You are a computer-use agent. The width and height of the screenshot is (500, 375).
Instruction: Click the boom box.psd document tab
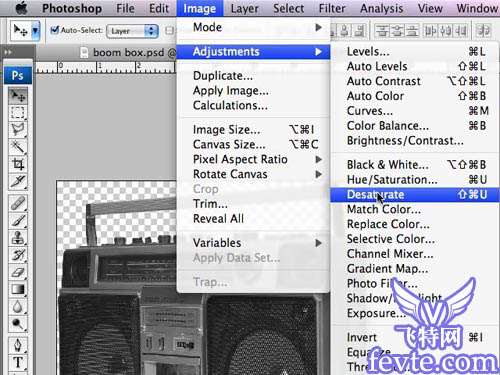(128, 53)
